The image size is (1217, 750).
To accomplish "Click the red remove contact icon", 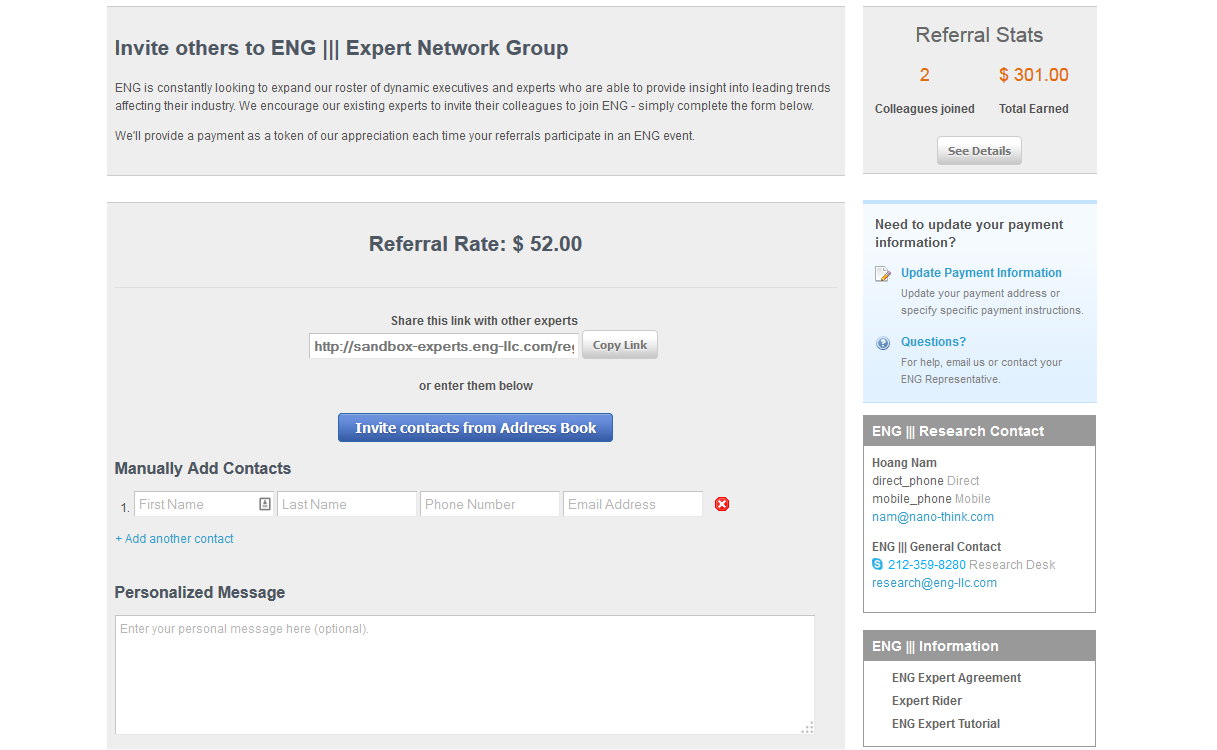I will pyautogui.click(x=722, y=504).
